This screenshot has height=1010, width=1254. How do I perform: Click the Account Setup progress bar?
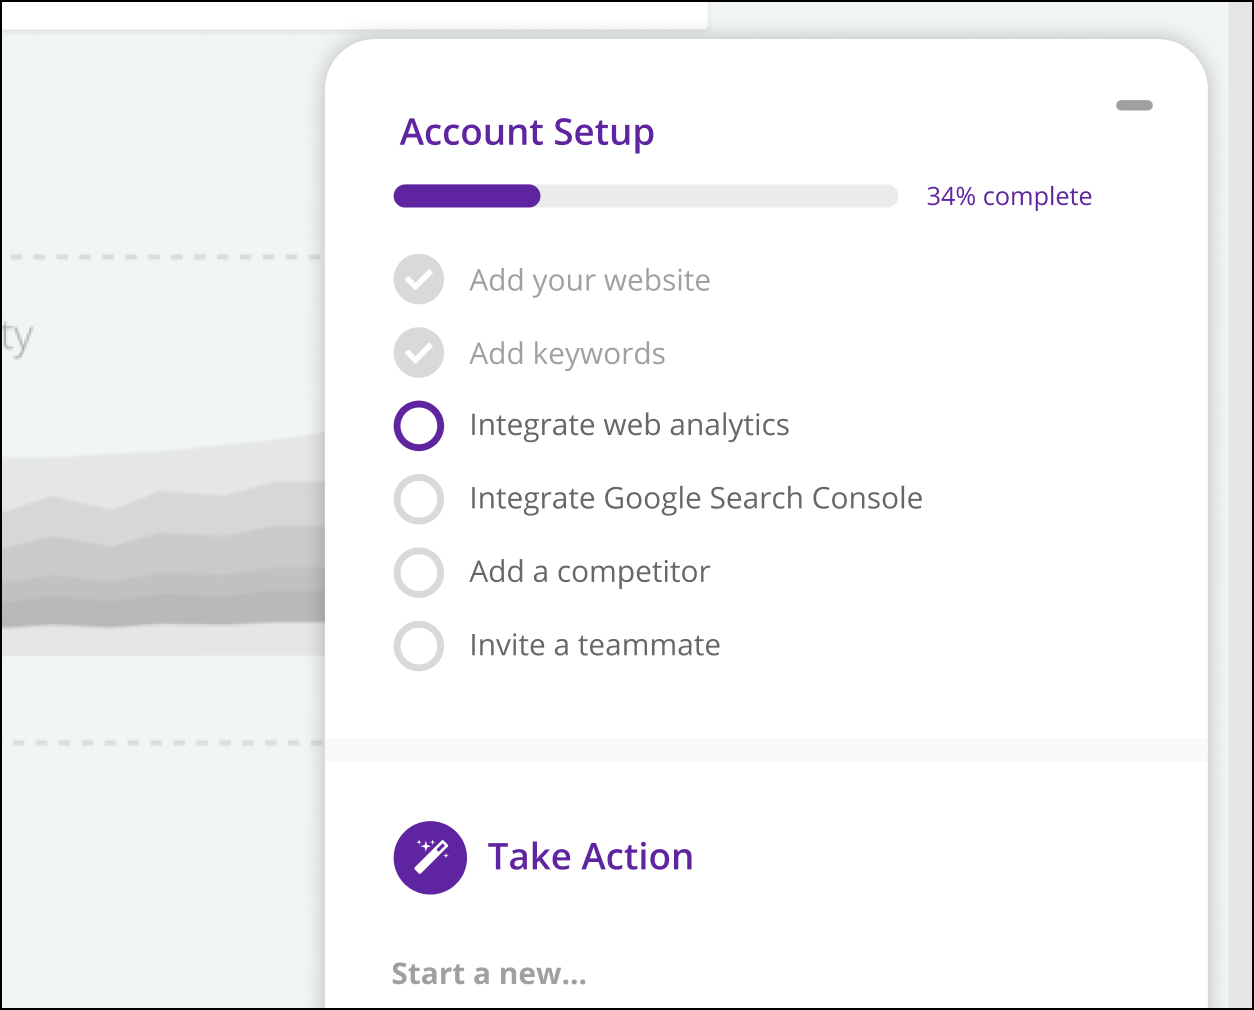[x=646, y=196]
